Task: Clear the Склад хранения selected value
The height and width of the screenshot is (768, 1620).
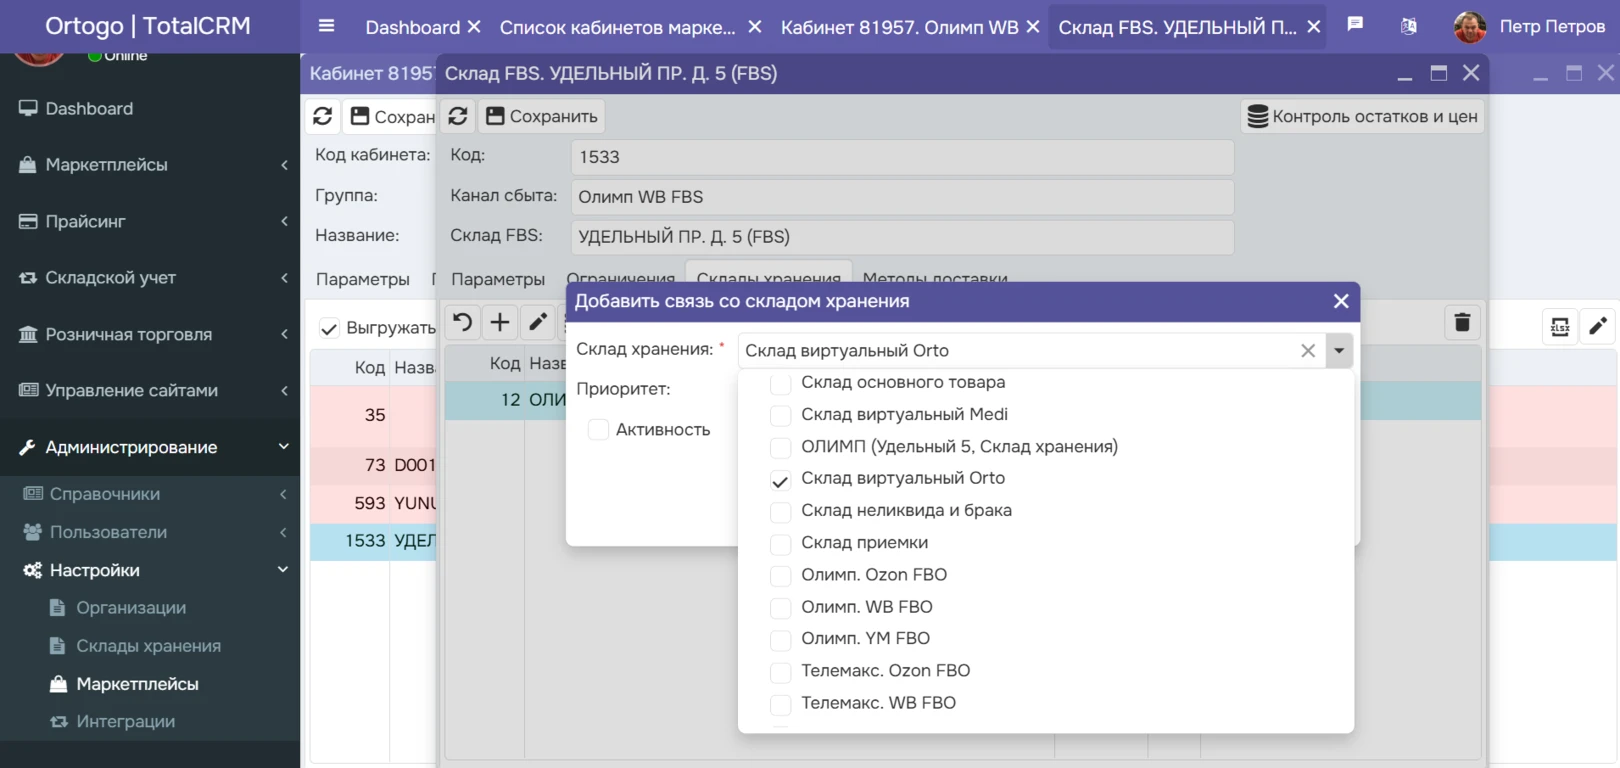Action: coord(1307,351)
